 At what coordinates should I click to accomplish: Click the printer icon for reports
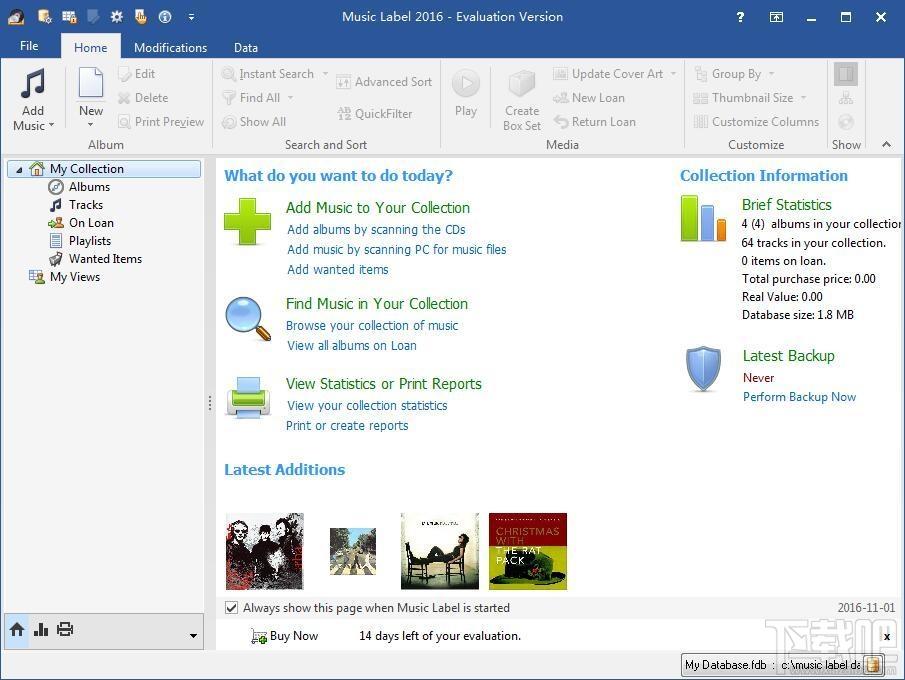tap(248, 397)
